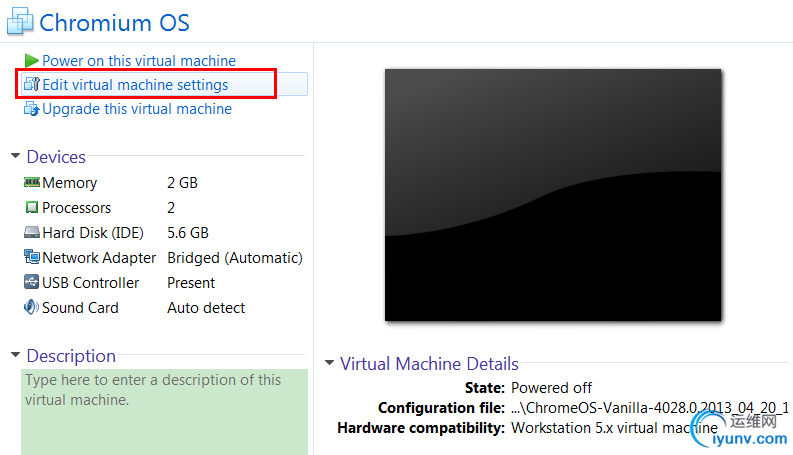
Task: Select the Sound Card speaker icon
Action: 32,308
